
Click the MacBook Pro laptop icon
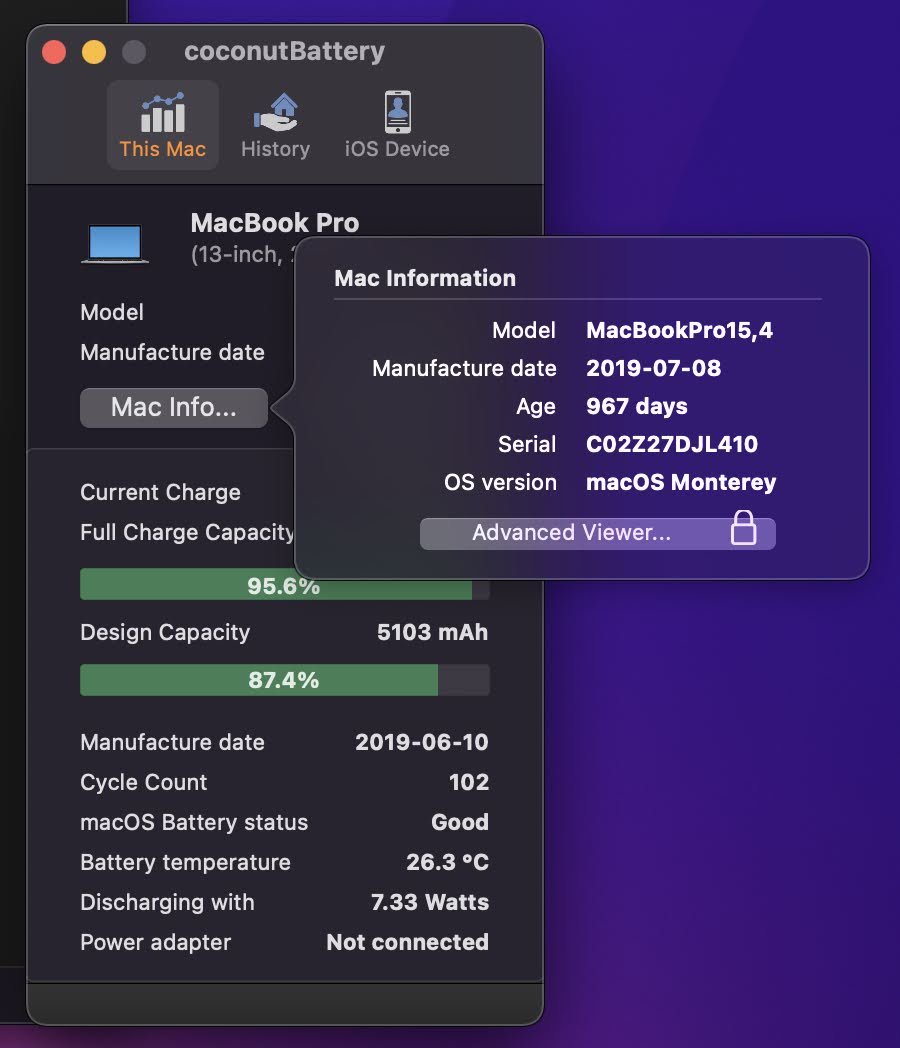pyautogui.click(x=115, y=243)
